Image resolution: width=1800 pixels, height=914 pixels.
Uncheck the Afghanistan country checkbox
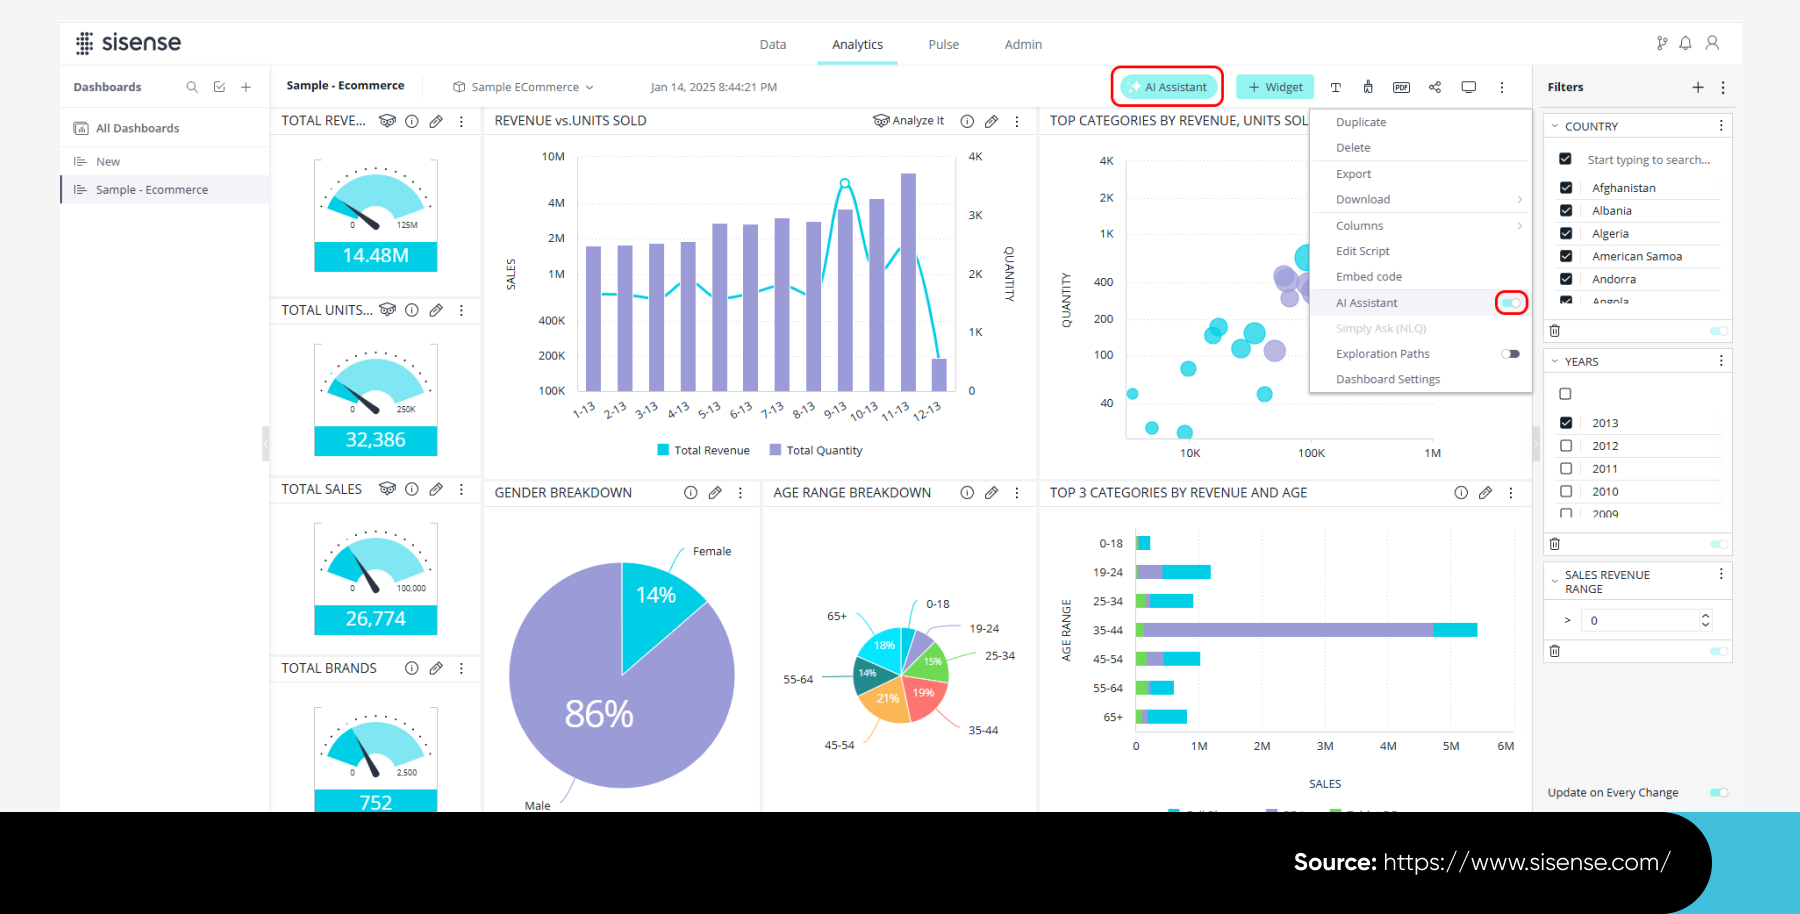[x=1566, y=188]
